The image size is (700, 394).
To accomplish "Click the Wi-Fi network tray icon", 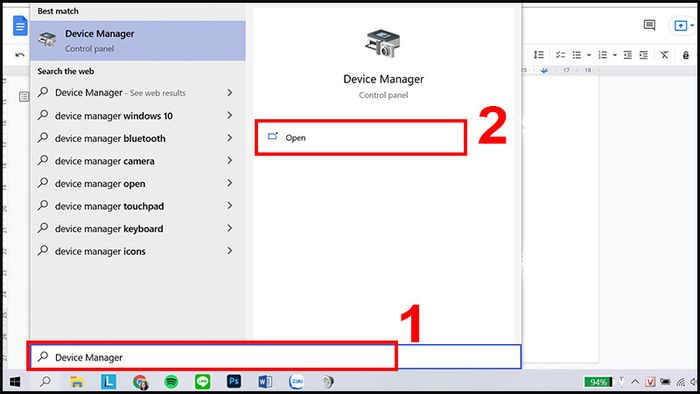I will [681, 382].
